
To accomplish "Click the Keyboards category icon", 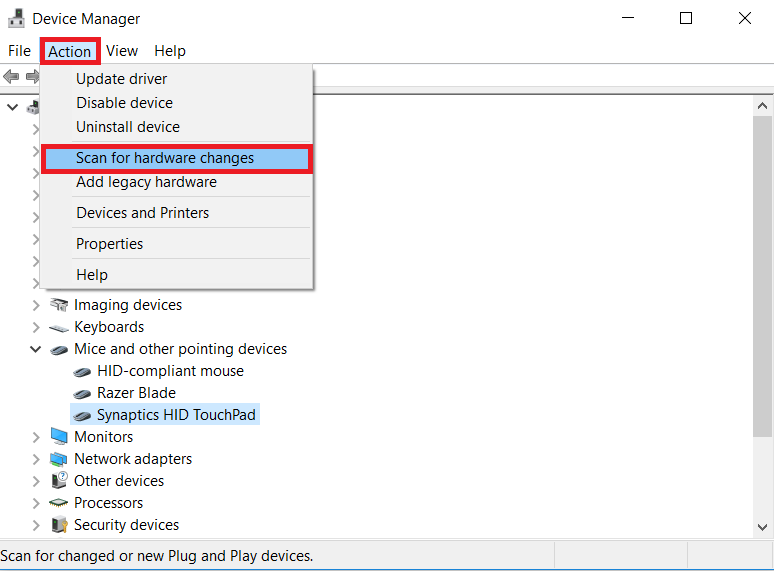I will [59, 328].
